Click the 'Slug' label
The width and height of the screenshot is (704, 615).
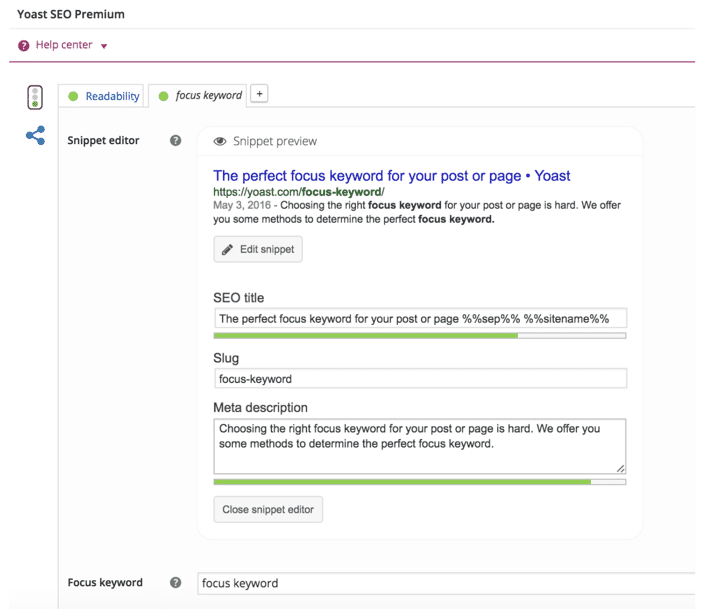coord(226,358)
